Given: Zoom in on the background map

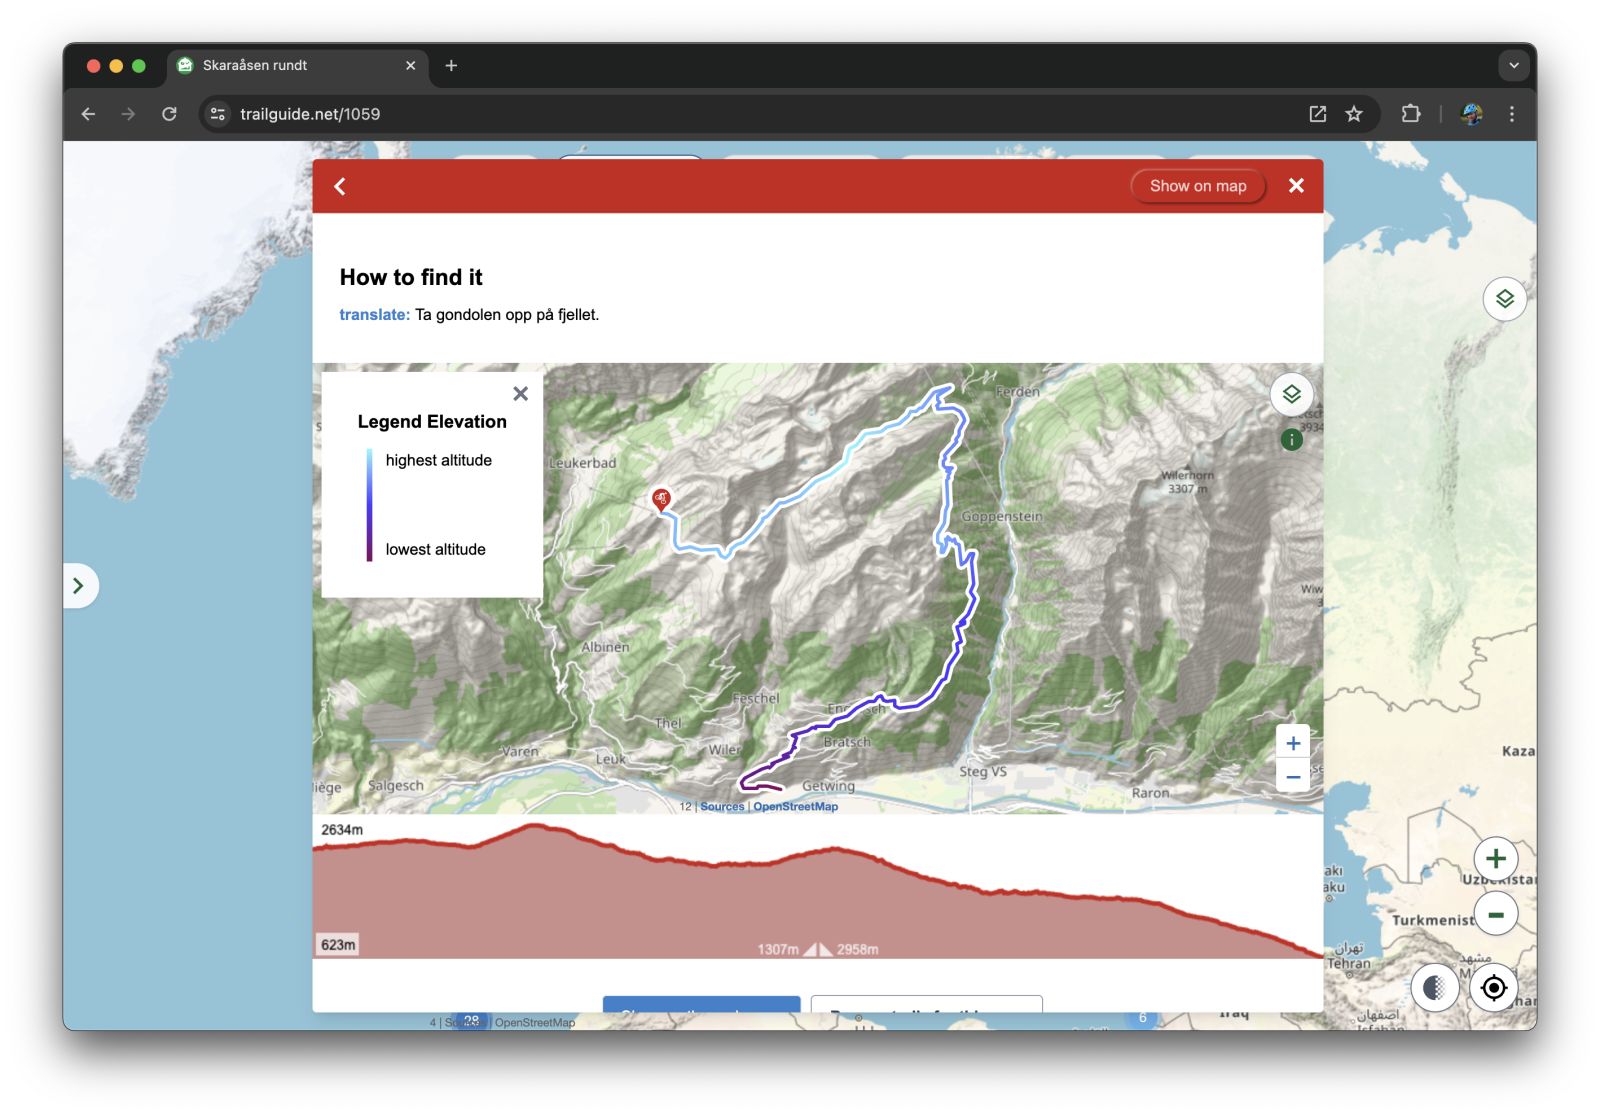Looking at the screenshot, I should pos(1496,858).
